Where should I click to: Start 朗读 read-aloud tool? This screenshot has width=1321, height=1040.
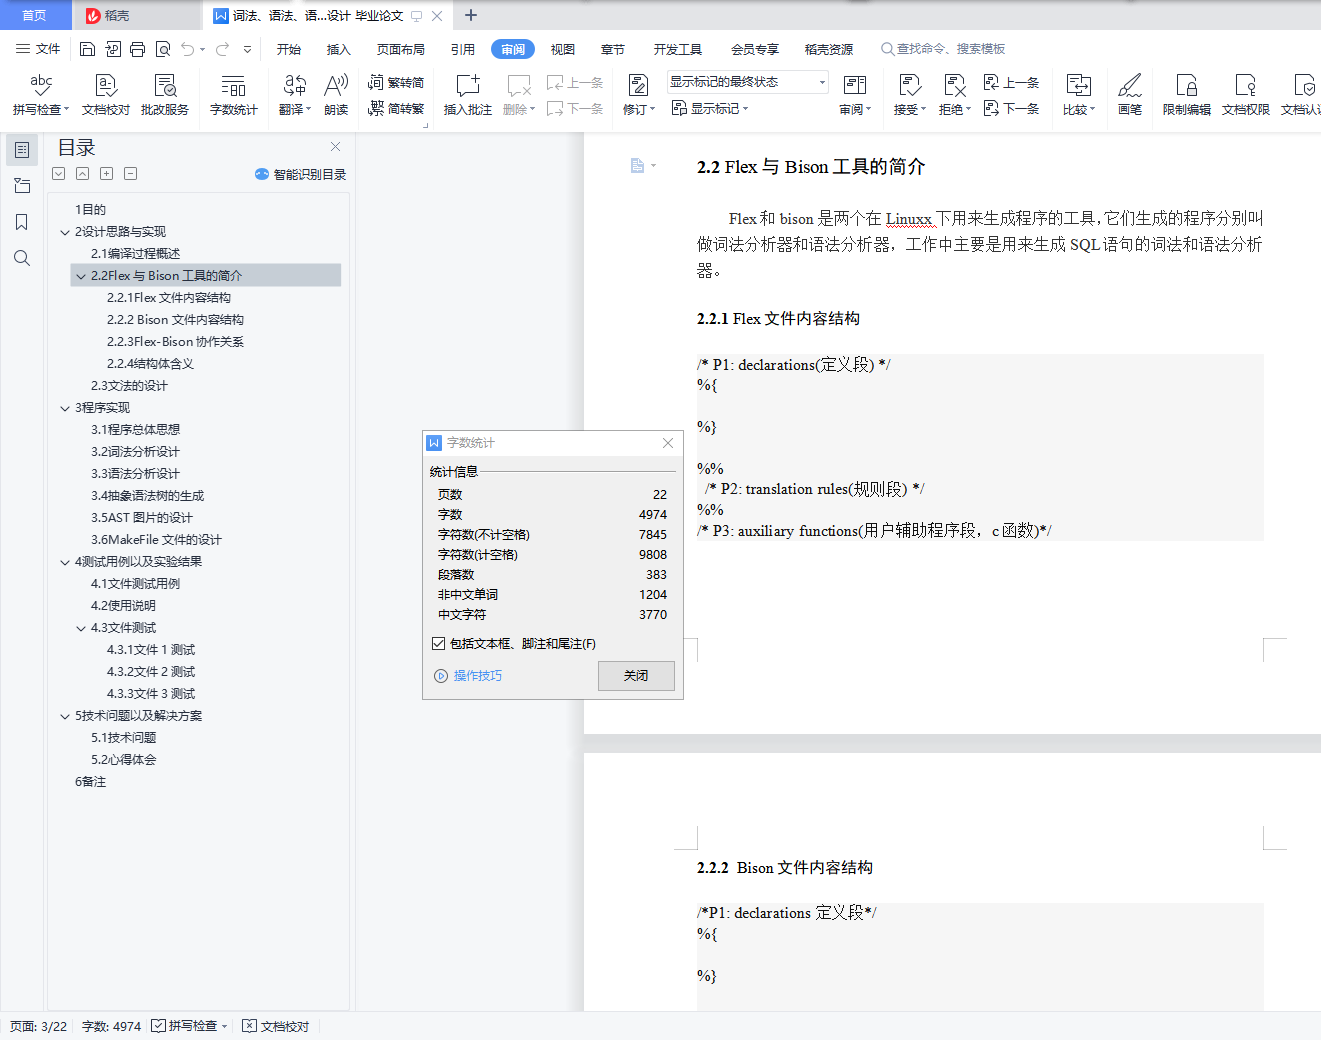336,95
